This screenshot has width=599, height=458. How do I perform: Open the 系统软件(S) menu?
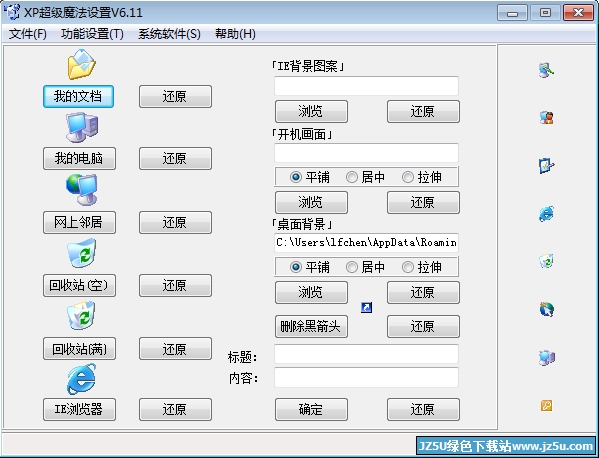[x=169, y=34]
